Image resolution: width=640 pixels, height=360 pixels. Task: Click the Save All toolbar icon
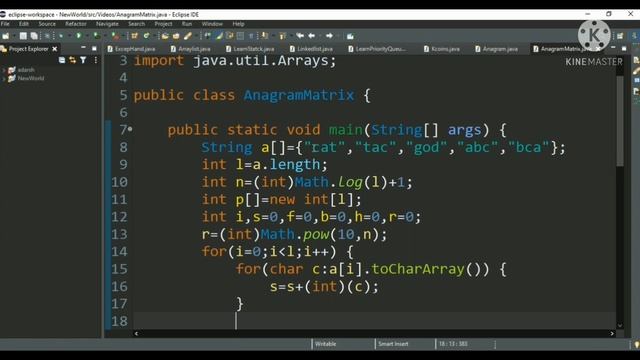34,36
